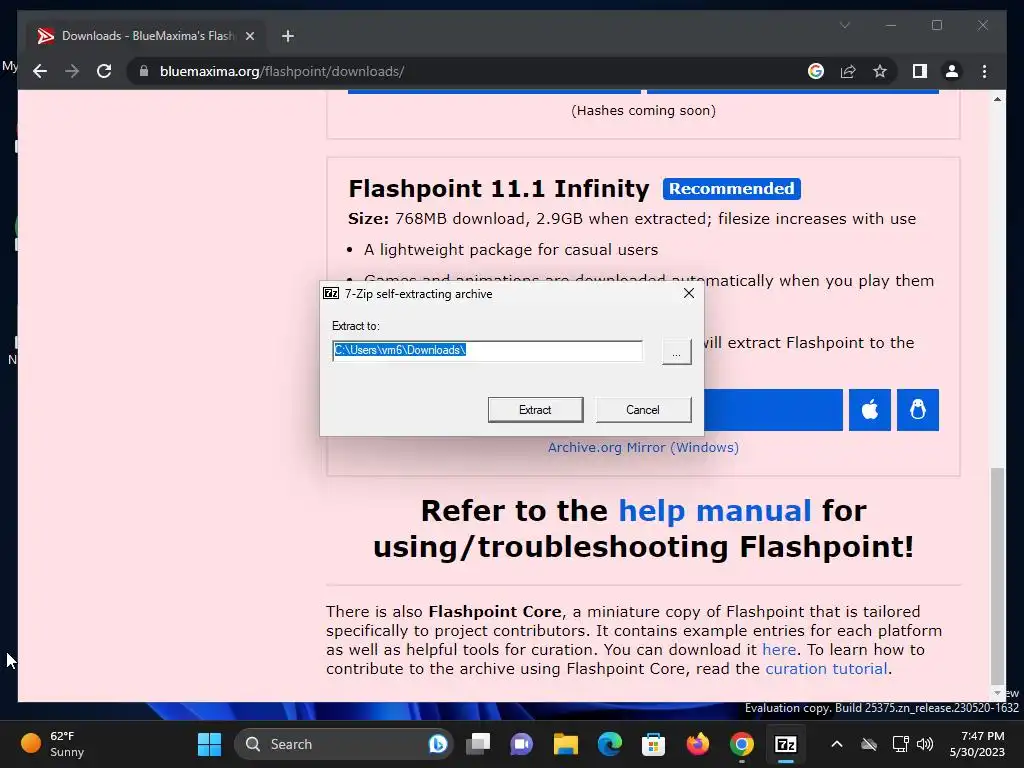Open weather widget 62°F Sunny
This screenshot has height=768, width=1024.
53,744
